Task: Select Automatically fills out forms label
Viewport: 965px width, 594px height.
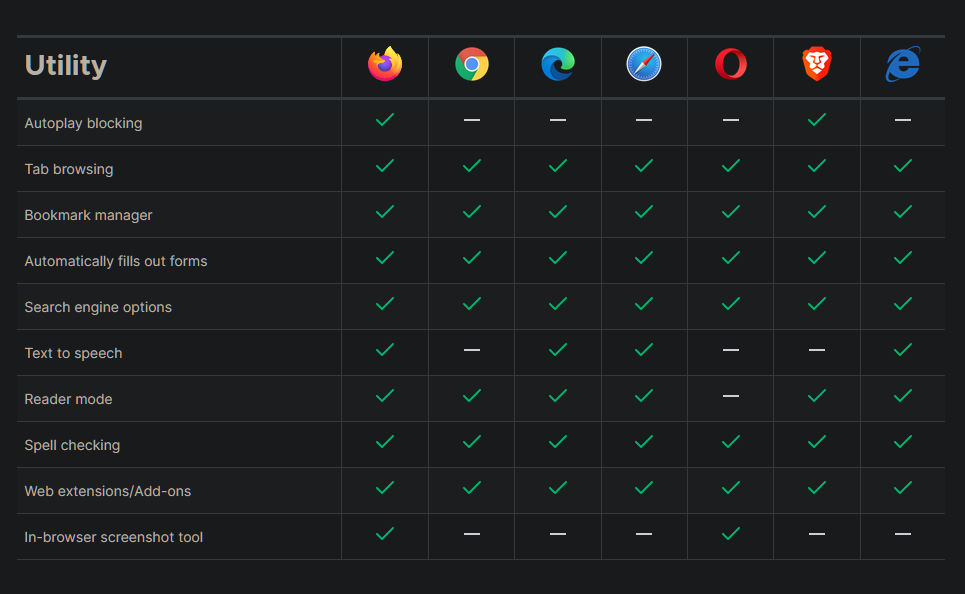Action: coord(116,261)
